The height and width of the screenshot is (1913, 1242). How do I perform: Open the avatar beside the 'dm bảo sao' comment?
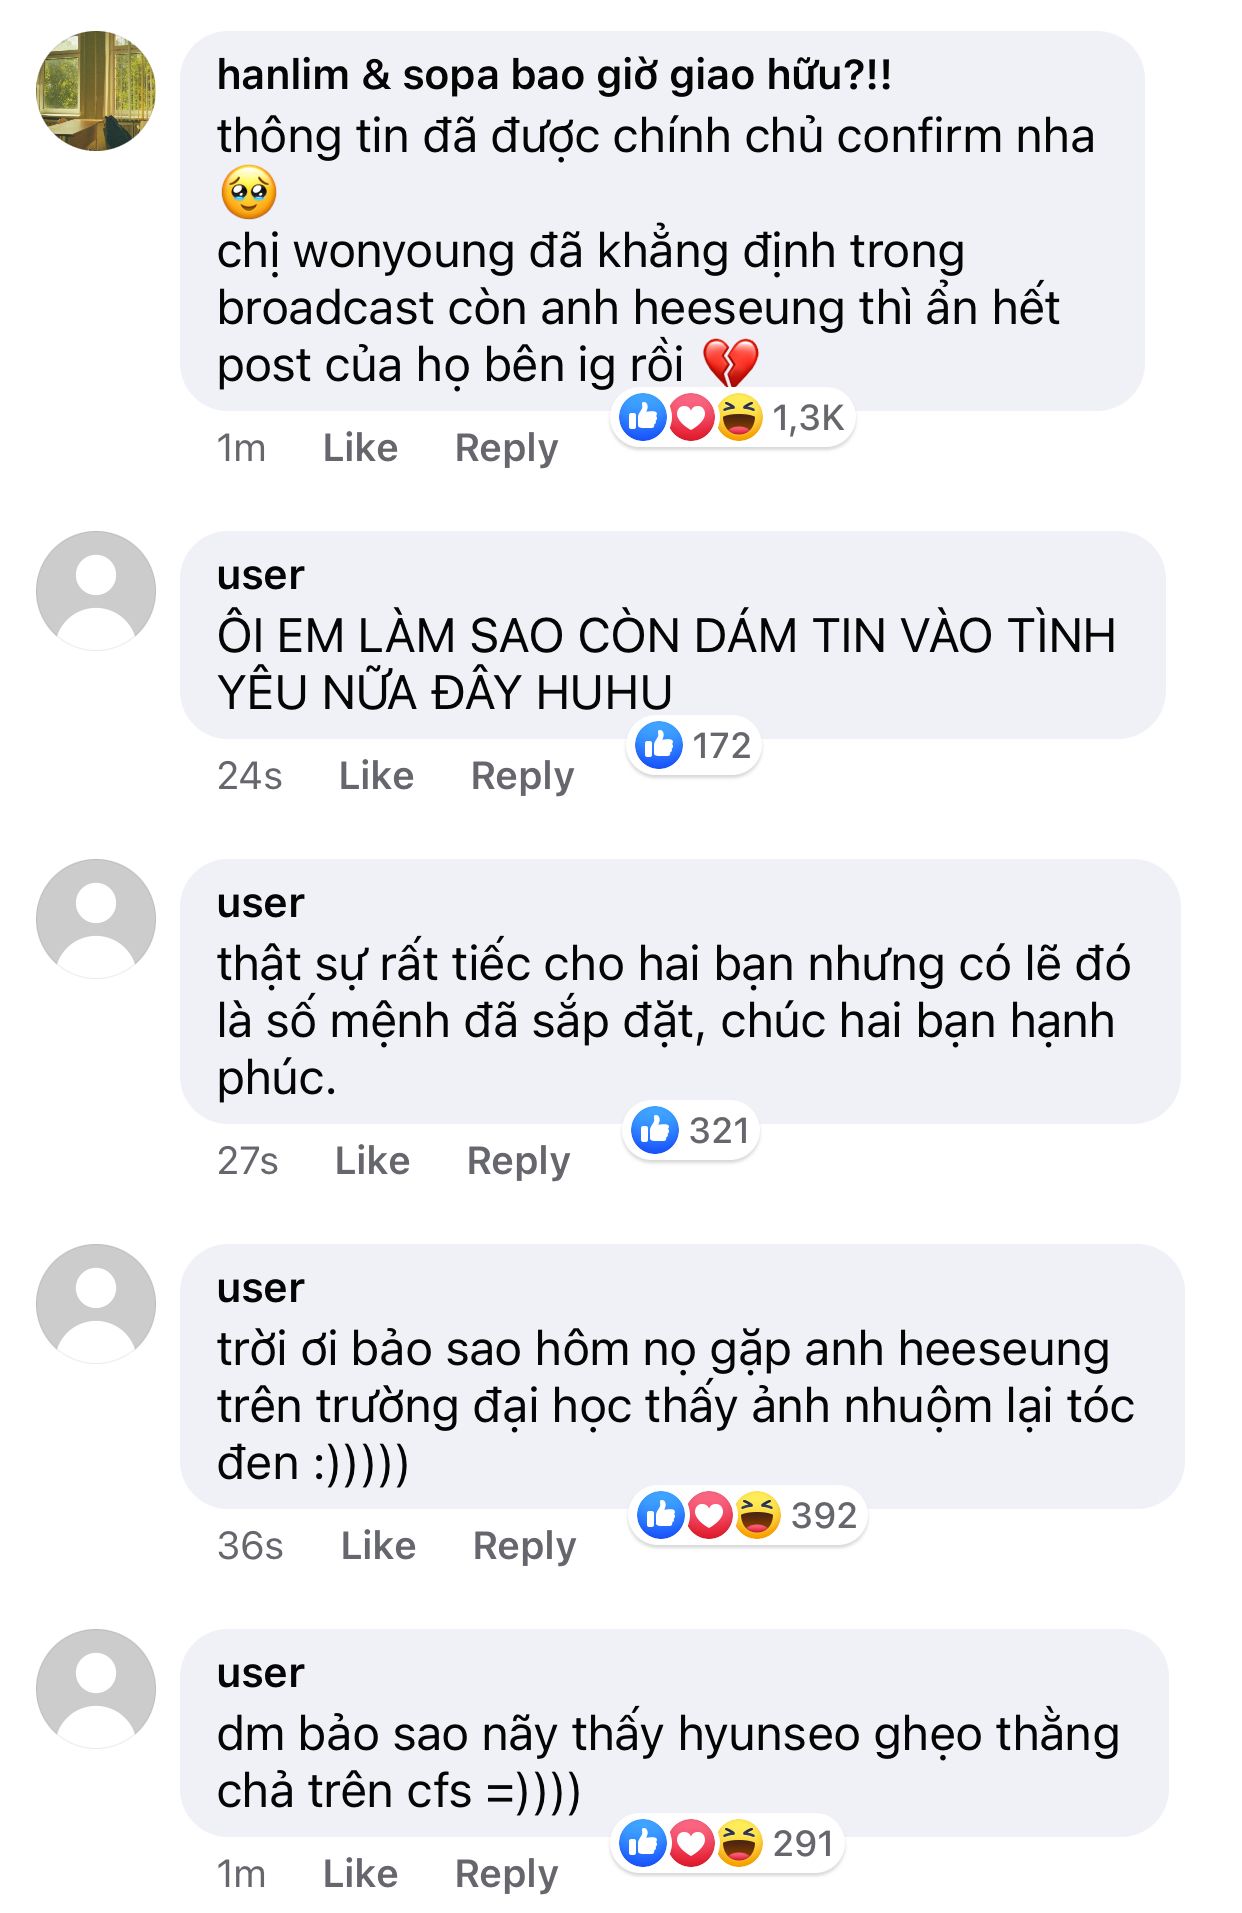[x=96, y=1689]
